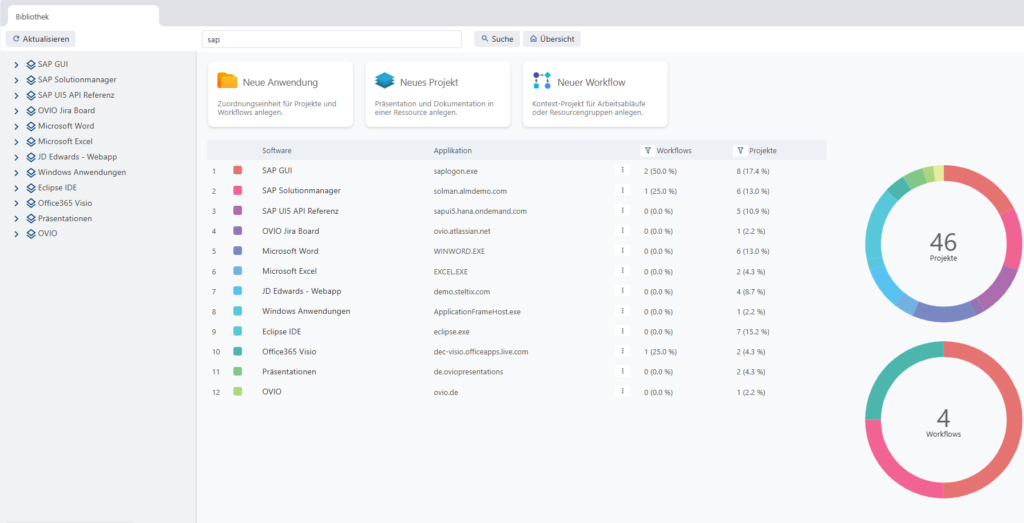The height and width of the screenshot is (523, 1024).
Task: Click the Suche button
Action: 497,39
